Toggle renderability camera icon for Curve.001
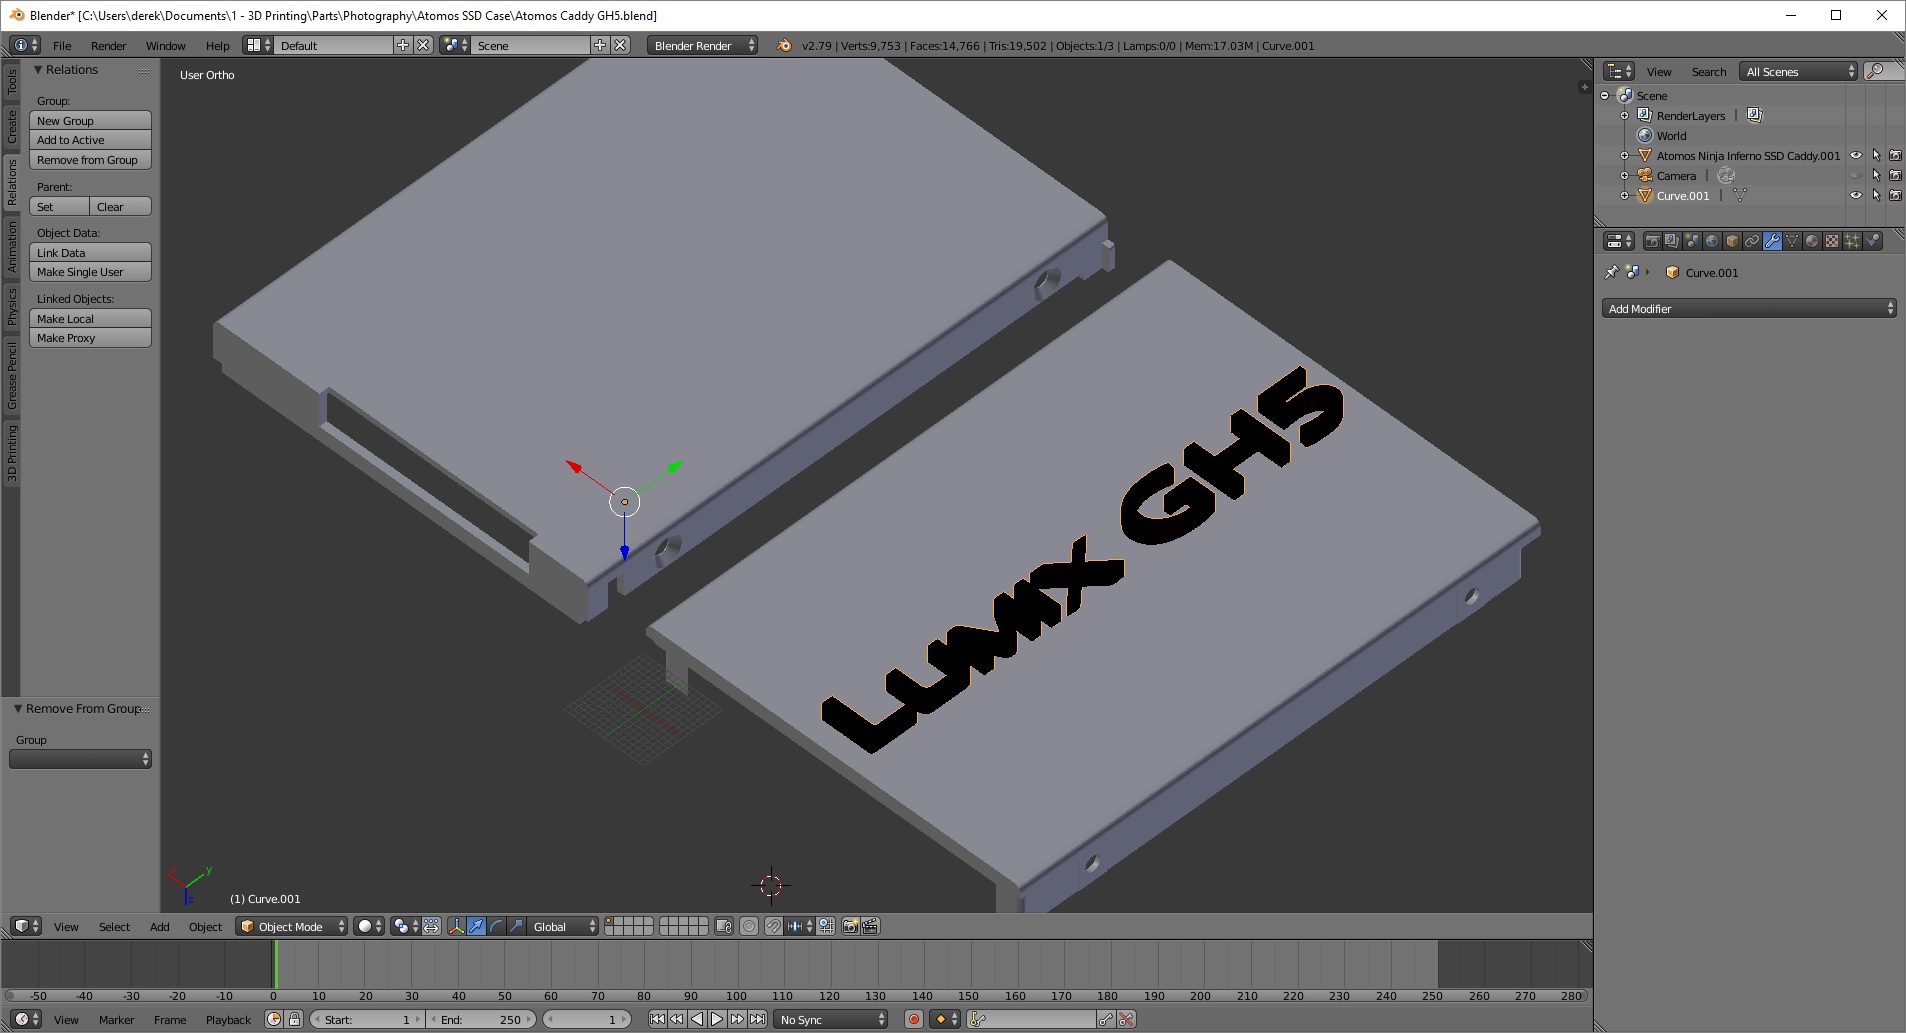 (x=1895, y=195)
